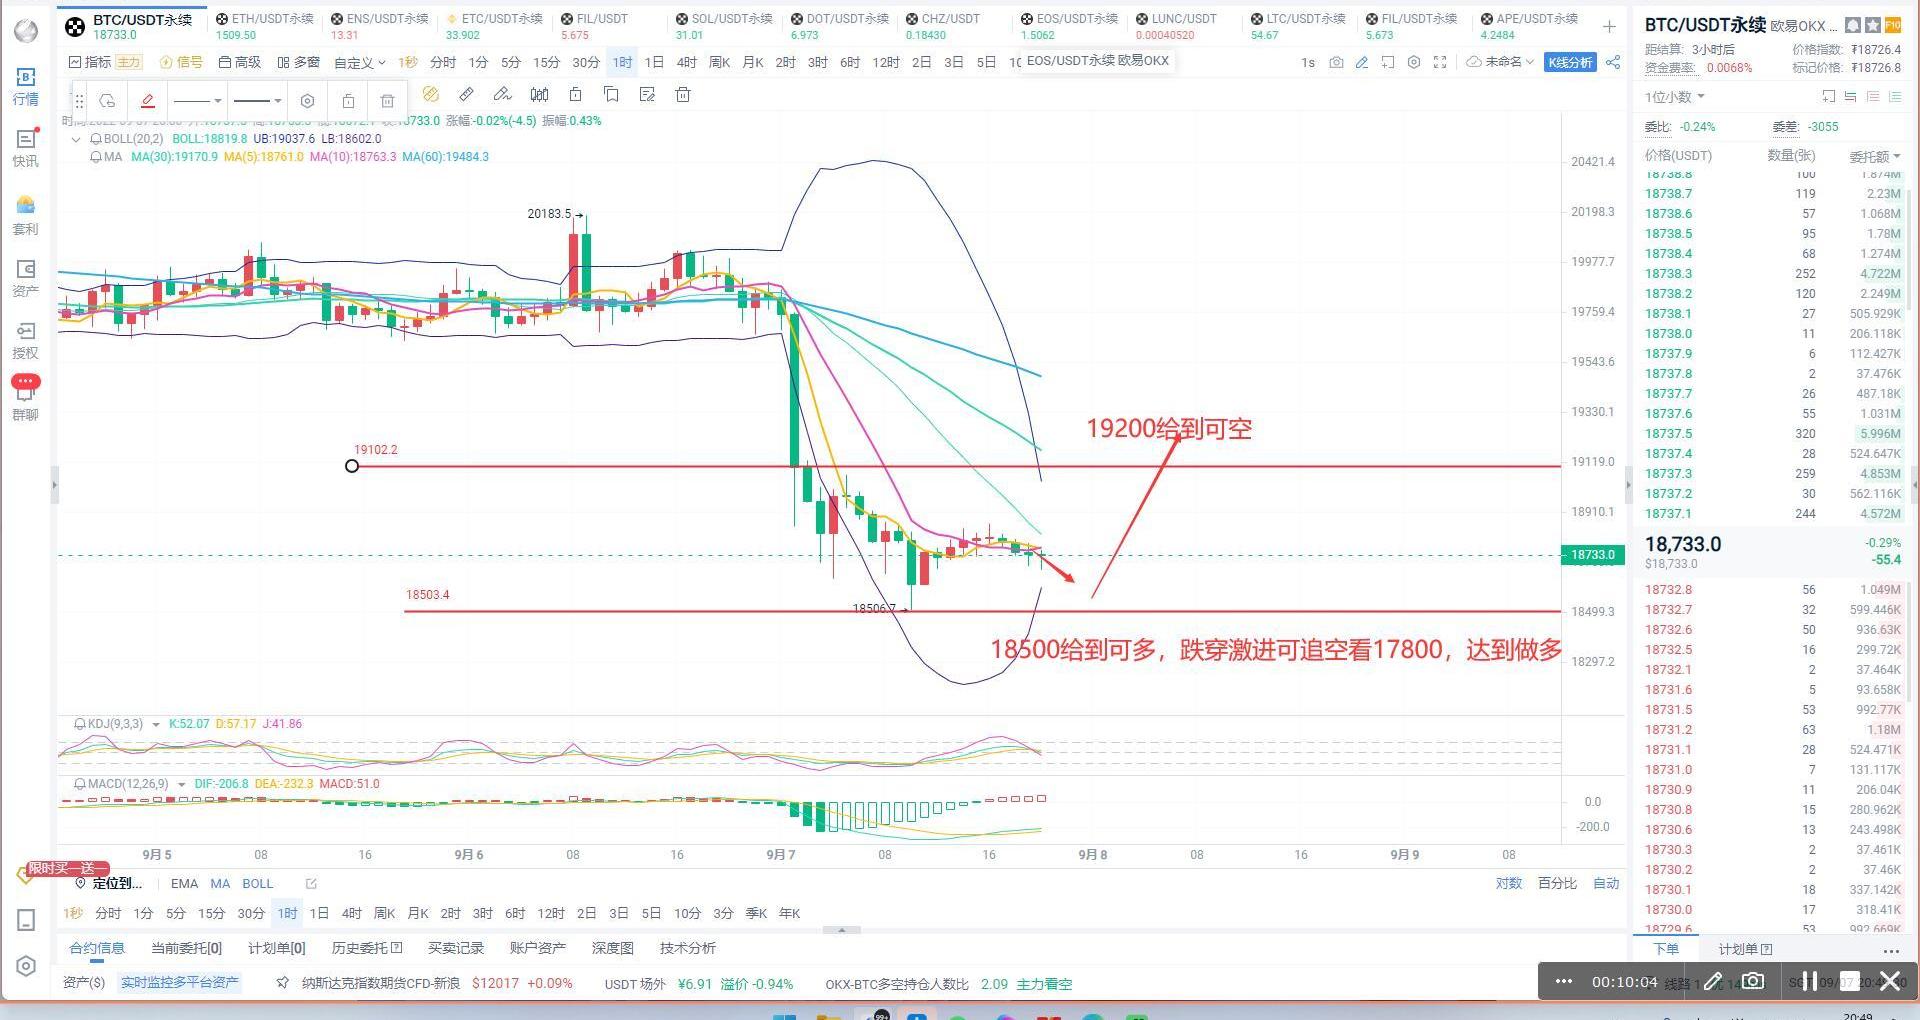The width and height of the screenshot is (1920, 1020).
Task: Toggle the BOLL indicator at chart bottom
Action: [257, 883]
